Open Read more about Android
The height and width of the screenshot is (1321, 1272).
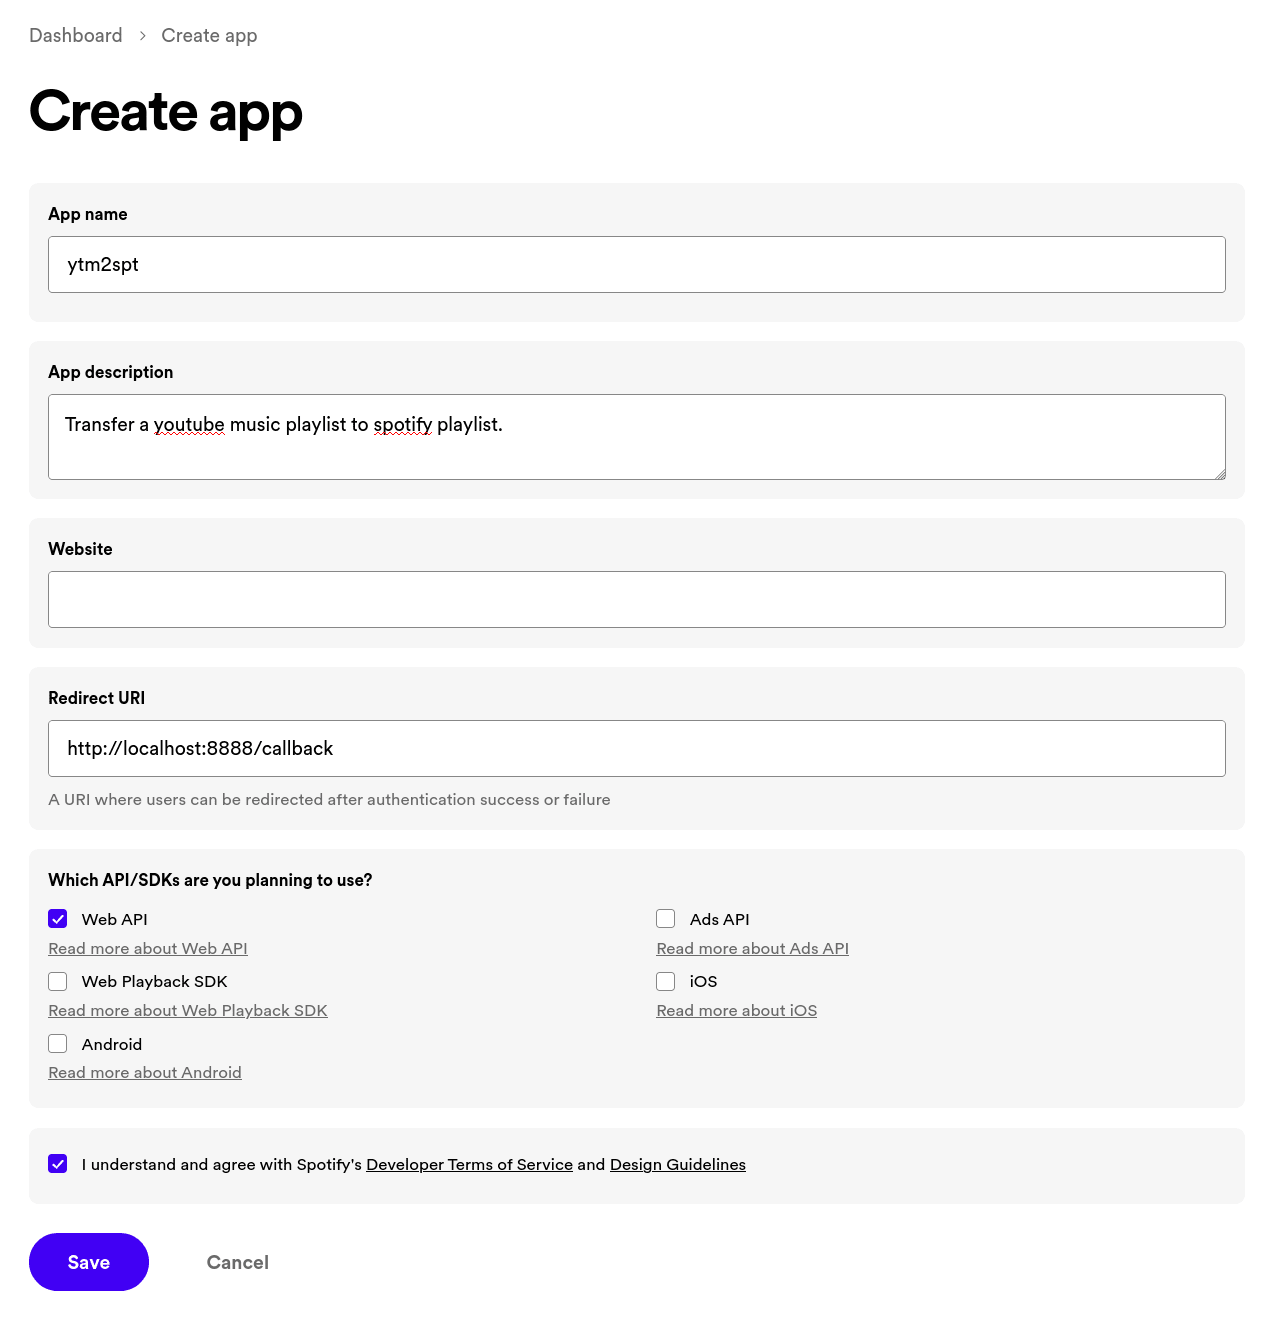pyautogui.click(x=144, y=1072)
